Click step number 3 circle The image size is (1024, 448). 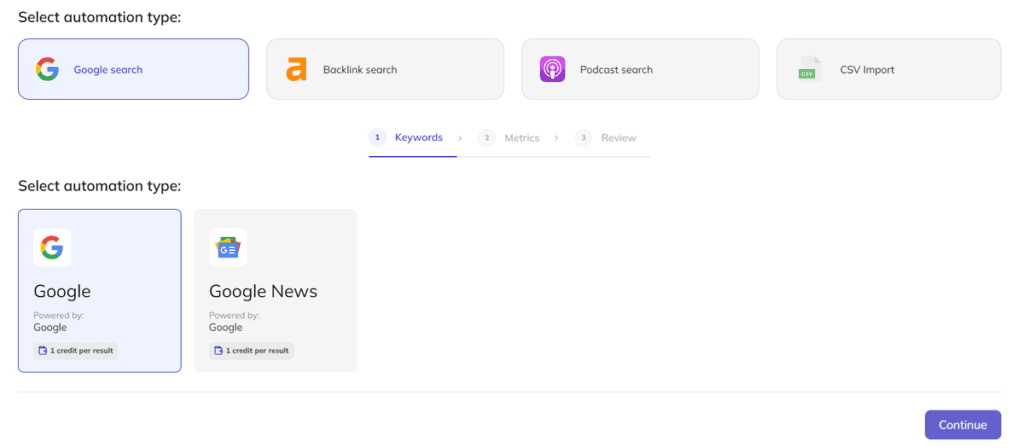[583, 138]
